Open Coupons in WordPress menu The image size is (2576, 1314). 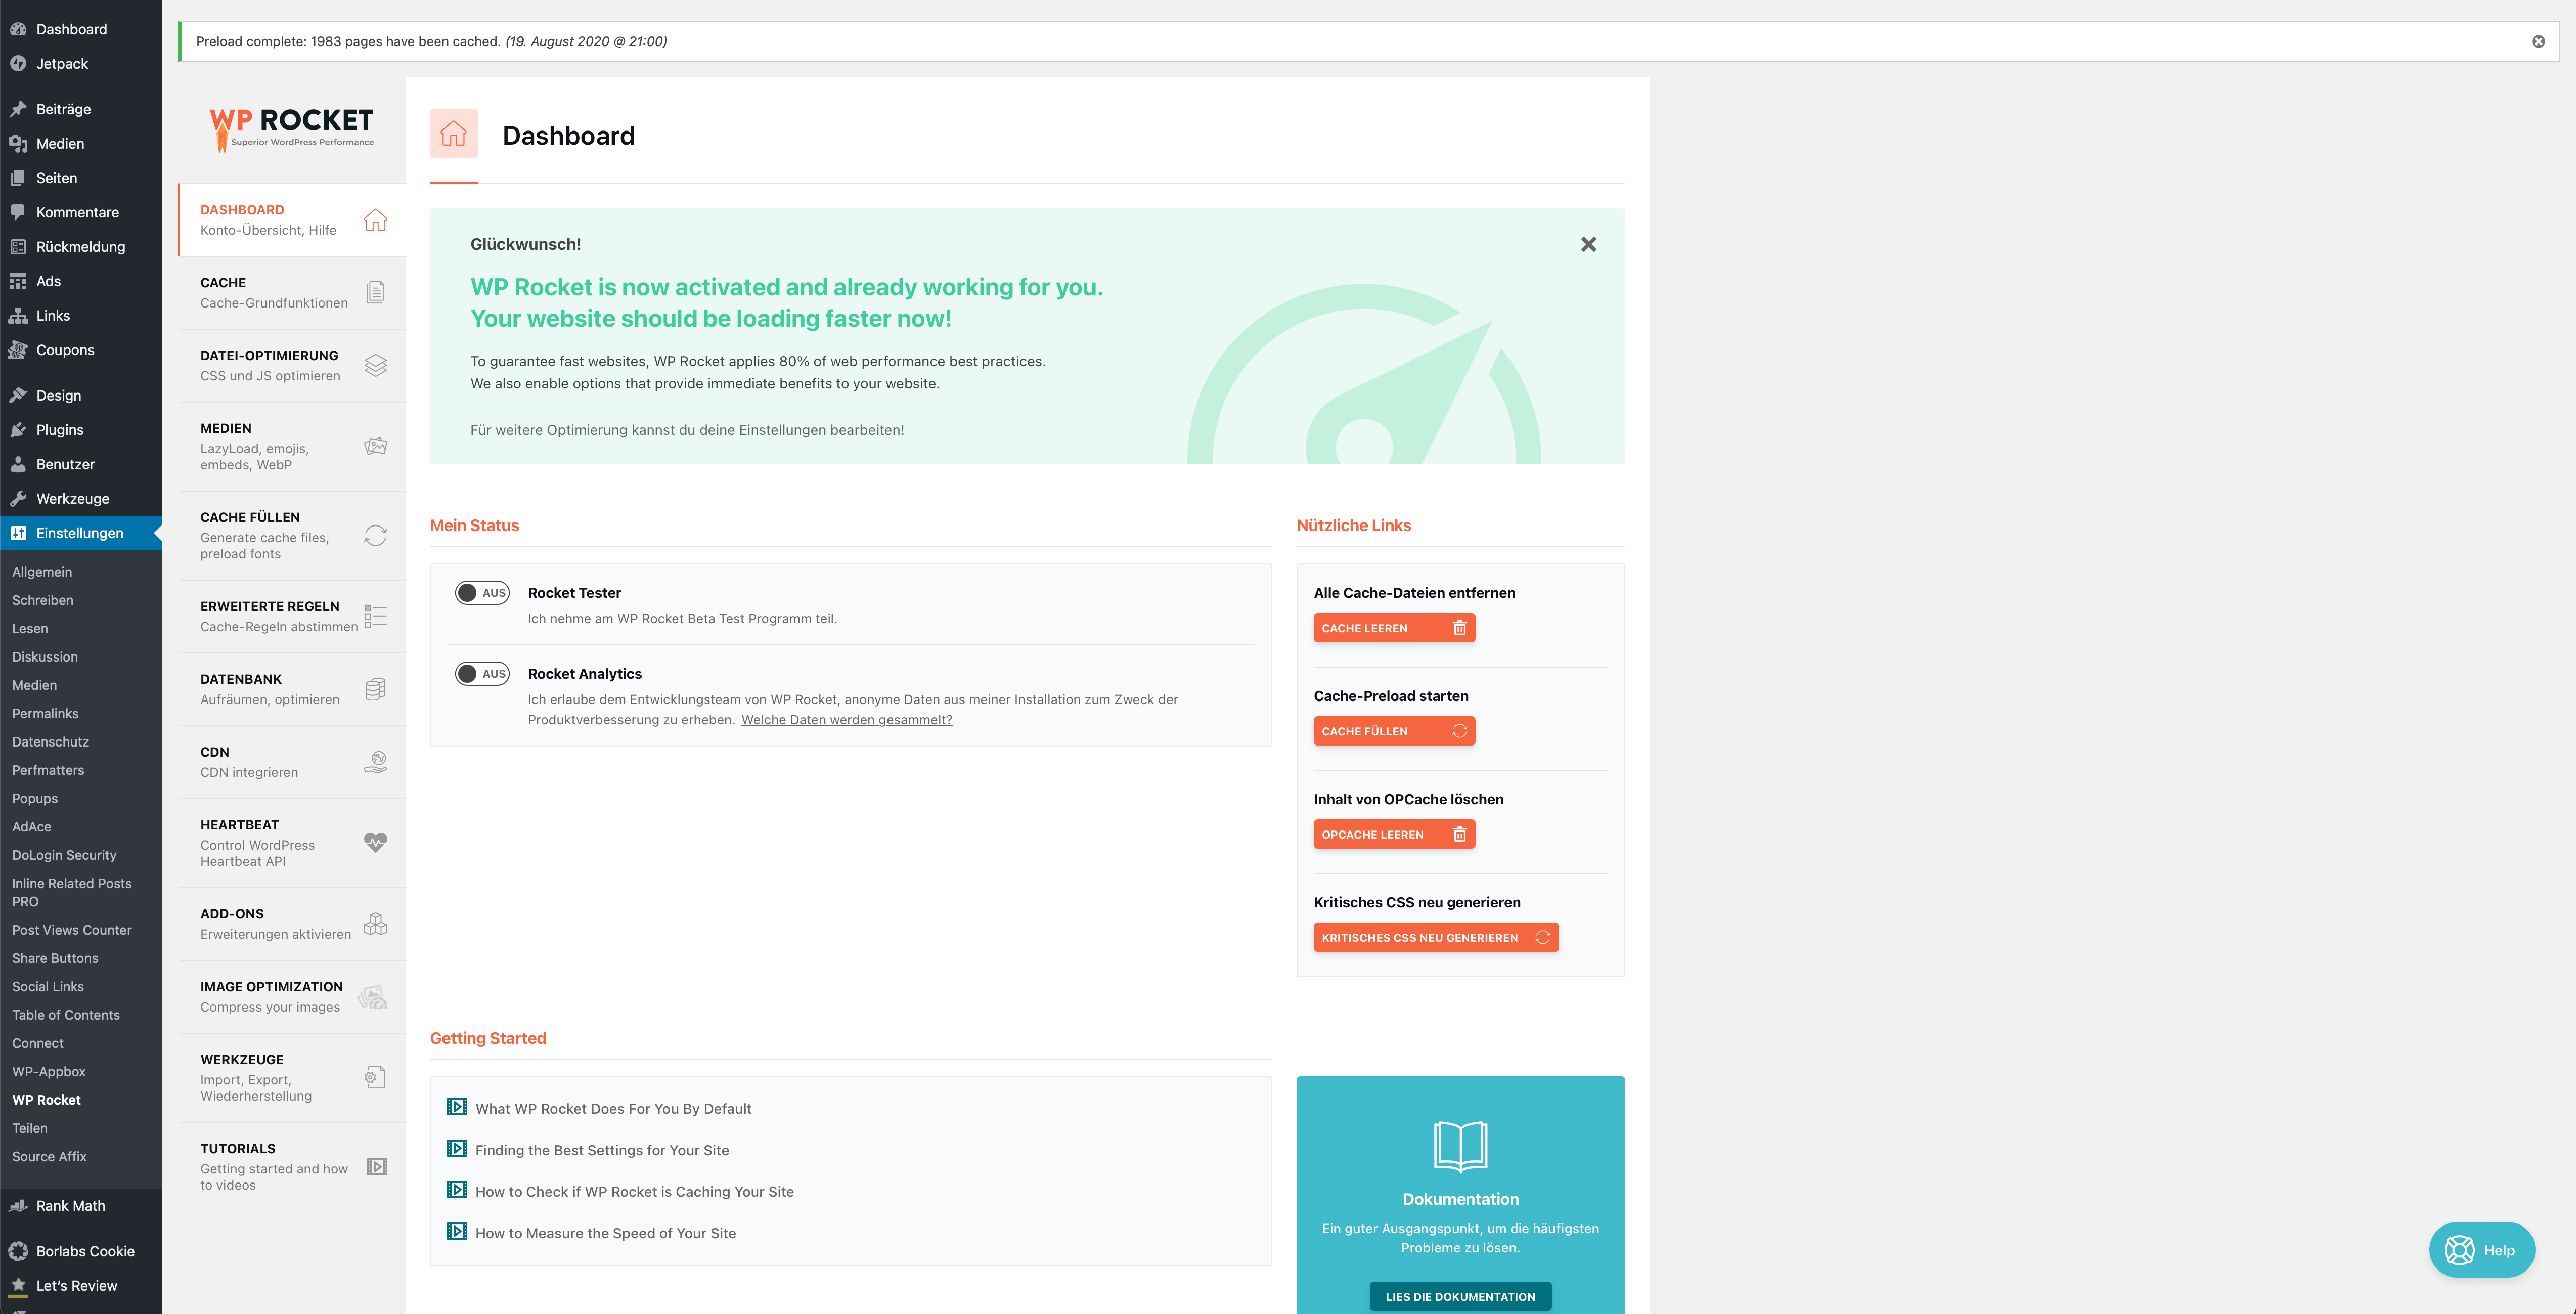point(80,350)
